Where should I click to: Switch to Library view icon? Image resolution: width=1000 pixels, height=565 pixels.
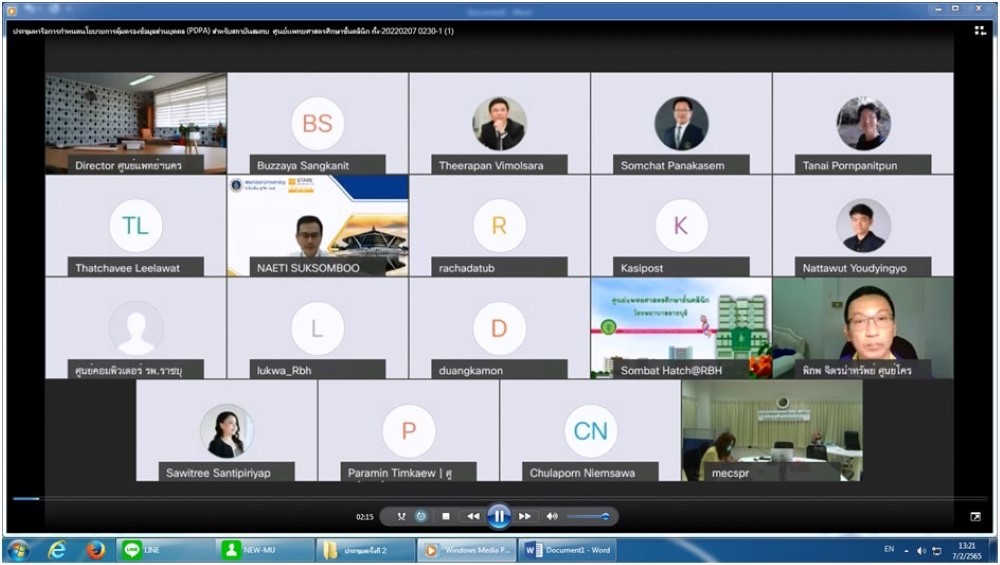[x=980, y=31]
